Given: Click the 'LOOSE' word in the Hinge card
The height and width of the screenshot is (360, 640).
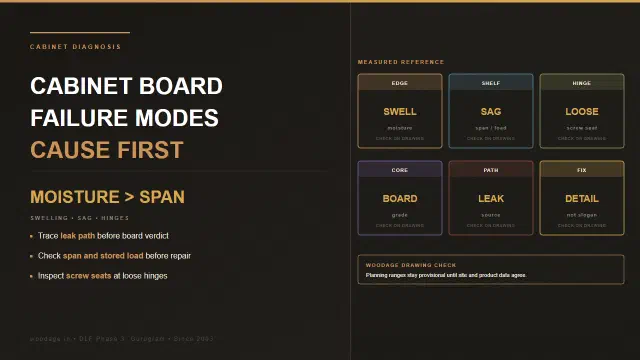Looking at the screenshot, I should pyautogui.click(x=582, y=111).
